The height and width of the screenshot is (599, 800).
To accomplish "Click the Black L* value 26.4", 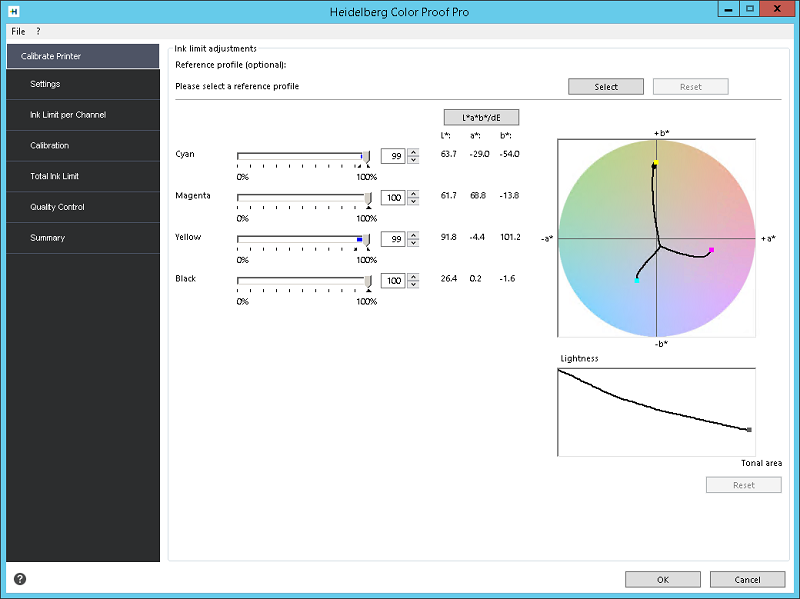I will click(x=448, y=279).
